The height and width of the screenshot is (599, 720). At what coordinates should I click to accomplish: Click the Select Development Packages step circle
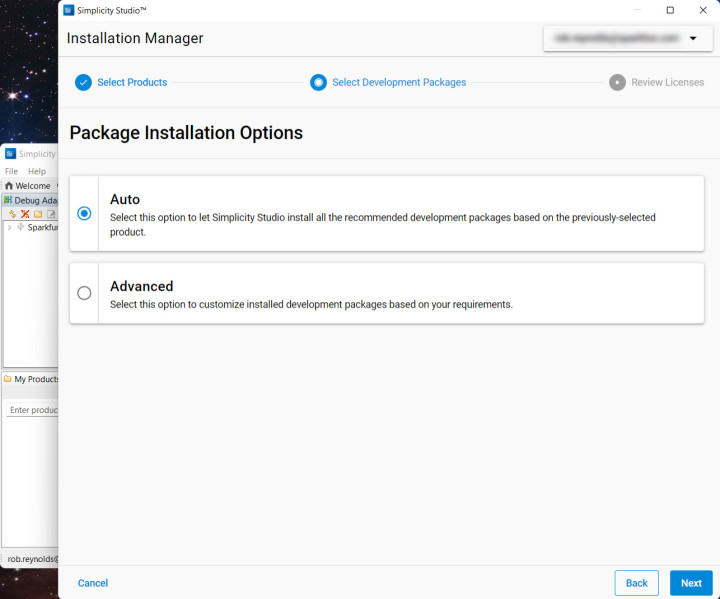318,82
